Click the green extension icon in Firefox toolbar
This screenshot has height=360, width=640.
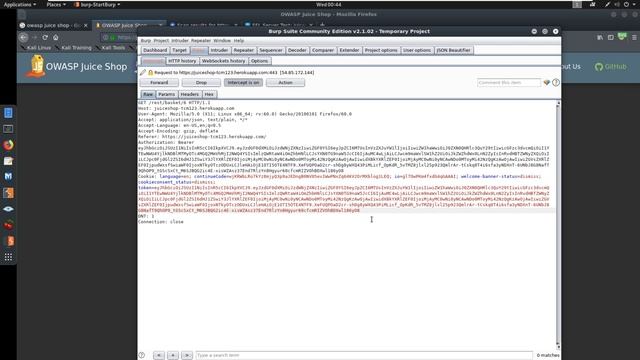click(x=622, y=37)
